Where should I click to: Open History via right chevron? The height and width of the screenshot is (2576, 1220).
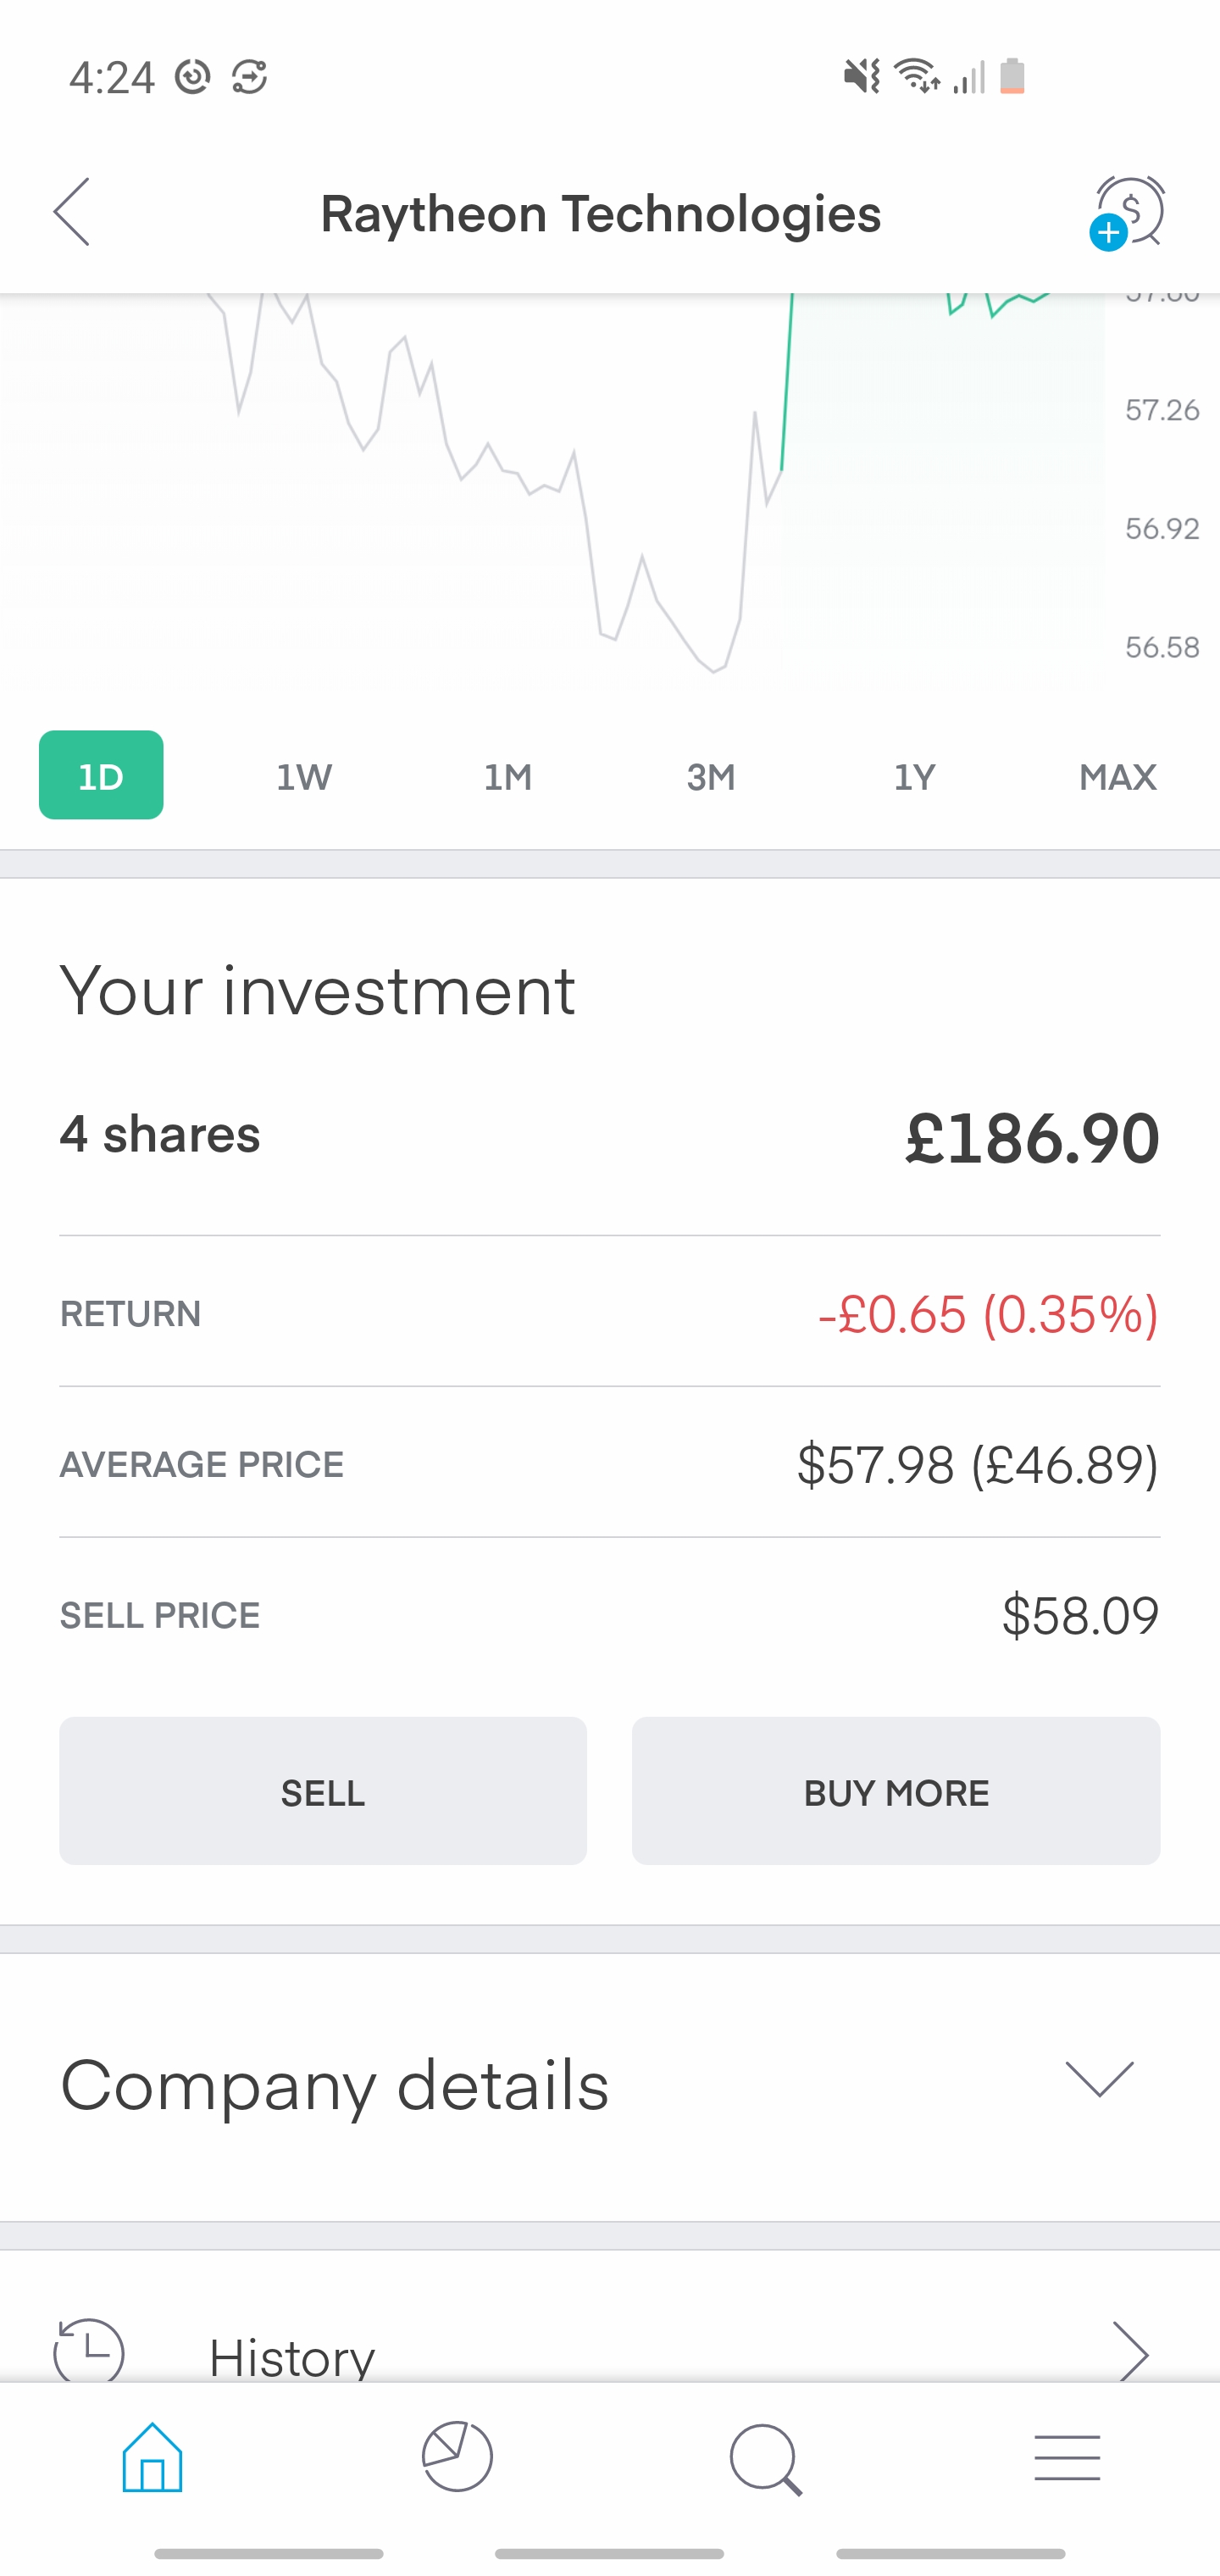[x=1131, y=2353]
